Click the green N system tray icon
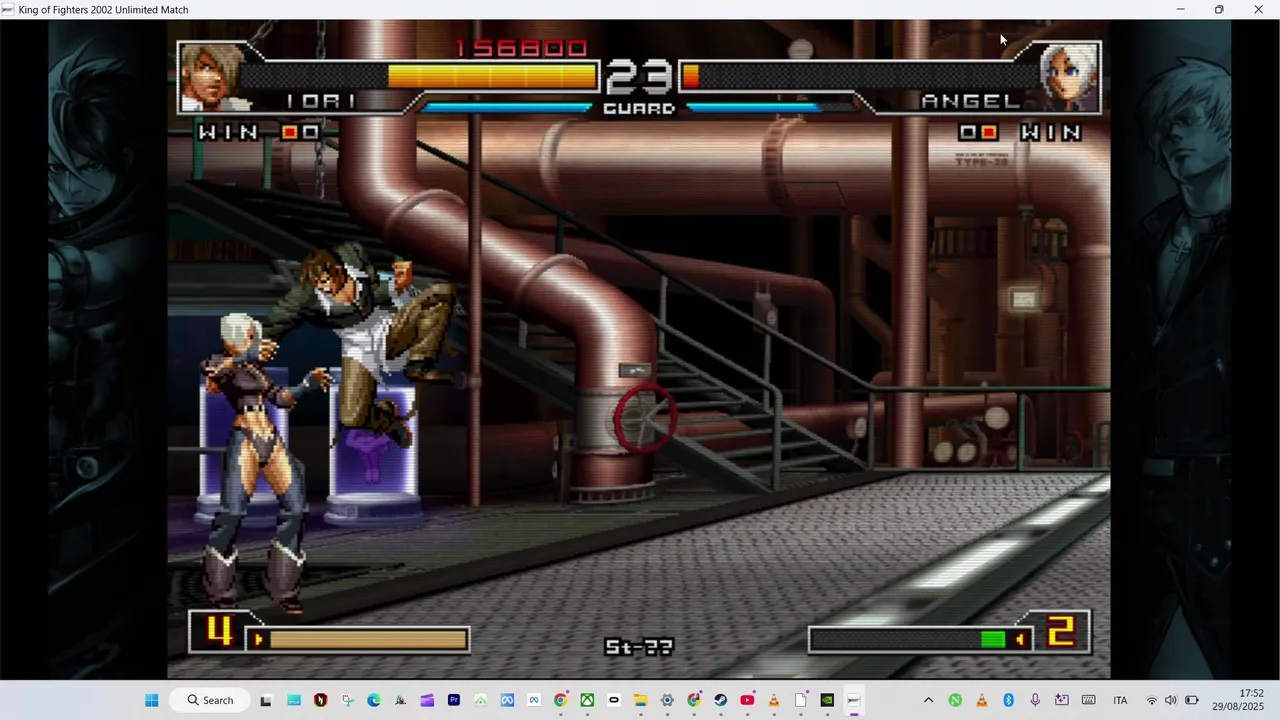The width and height of the screenshot is (1280, 720). (x=955, y=700)
